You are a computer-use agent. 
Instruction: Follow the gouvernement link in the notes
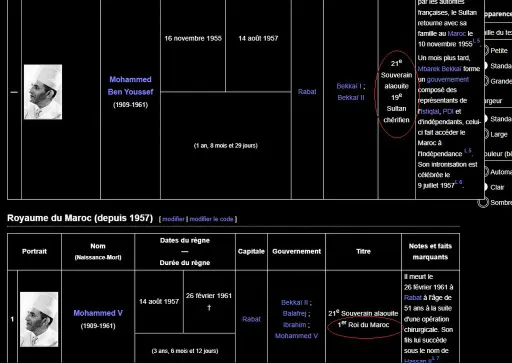pos(448,80)
